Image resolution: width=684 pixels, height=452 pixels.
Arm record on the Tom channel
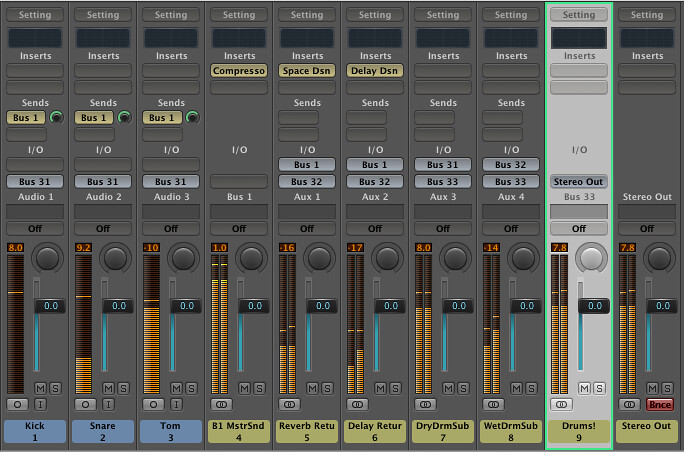point(153,404)
